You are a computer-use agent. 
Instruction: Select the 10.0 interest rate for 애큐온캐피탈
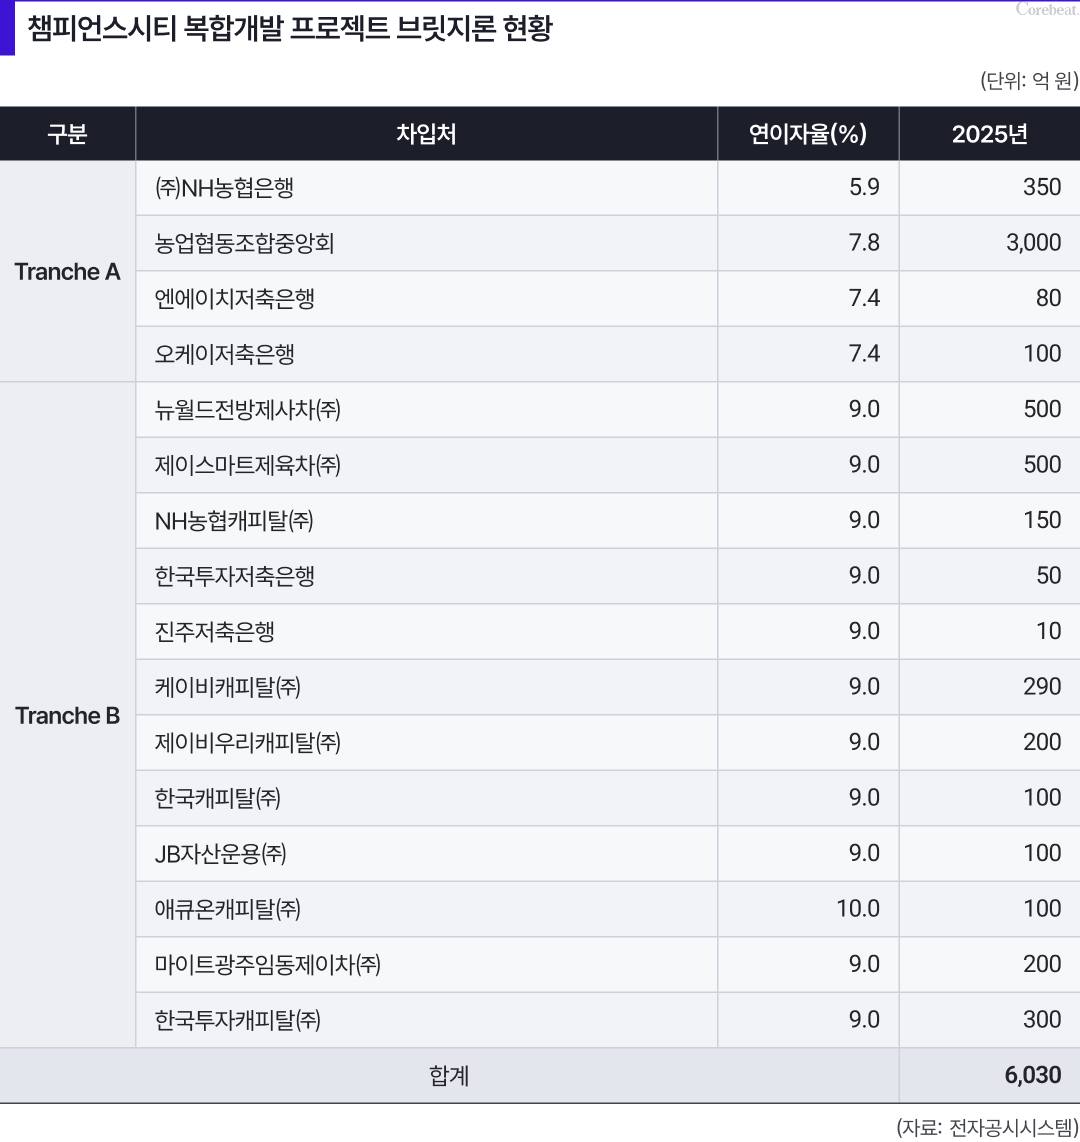pos(858,909)
